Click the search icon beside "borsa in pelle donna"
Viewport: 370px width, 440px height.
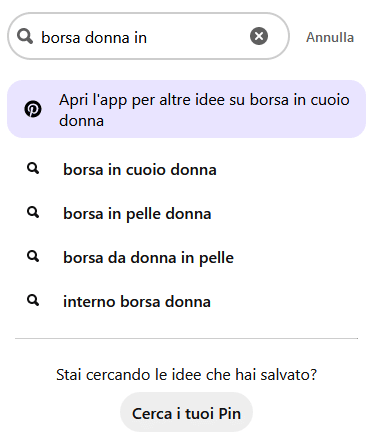pyautogui.click(x=33, y=213)
